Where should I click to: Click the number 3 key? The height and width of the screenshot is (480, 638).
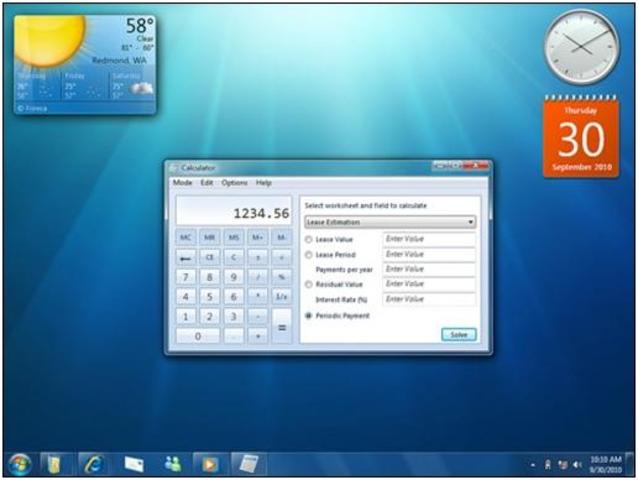pos(234,316)
